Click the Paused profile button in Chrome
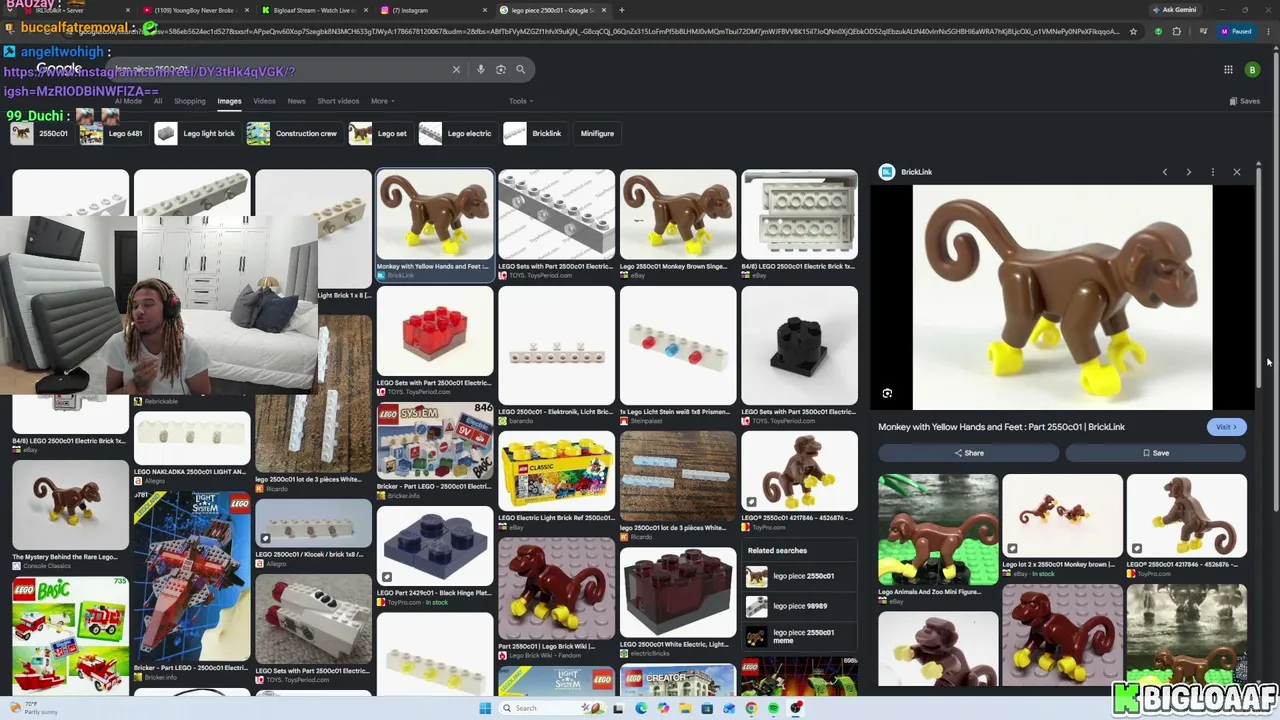 tap(1236, 31)
